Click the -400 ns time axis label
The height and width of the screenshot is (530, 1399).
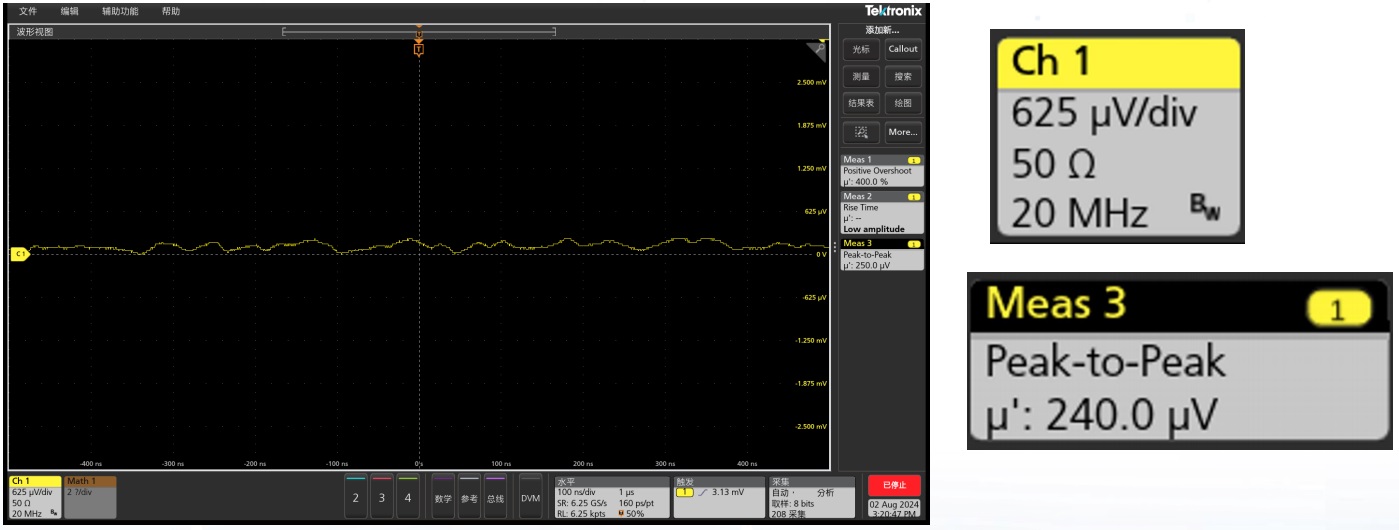91,464
